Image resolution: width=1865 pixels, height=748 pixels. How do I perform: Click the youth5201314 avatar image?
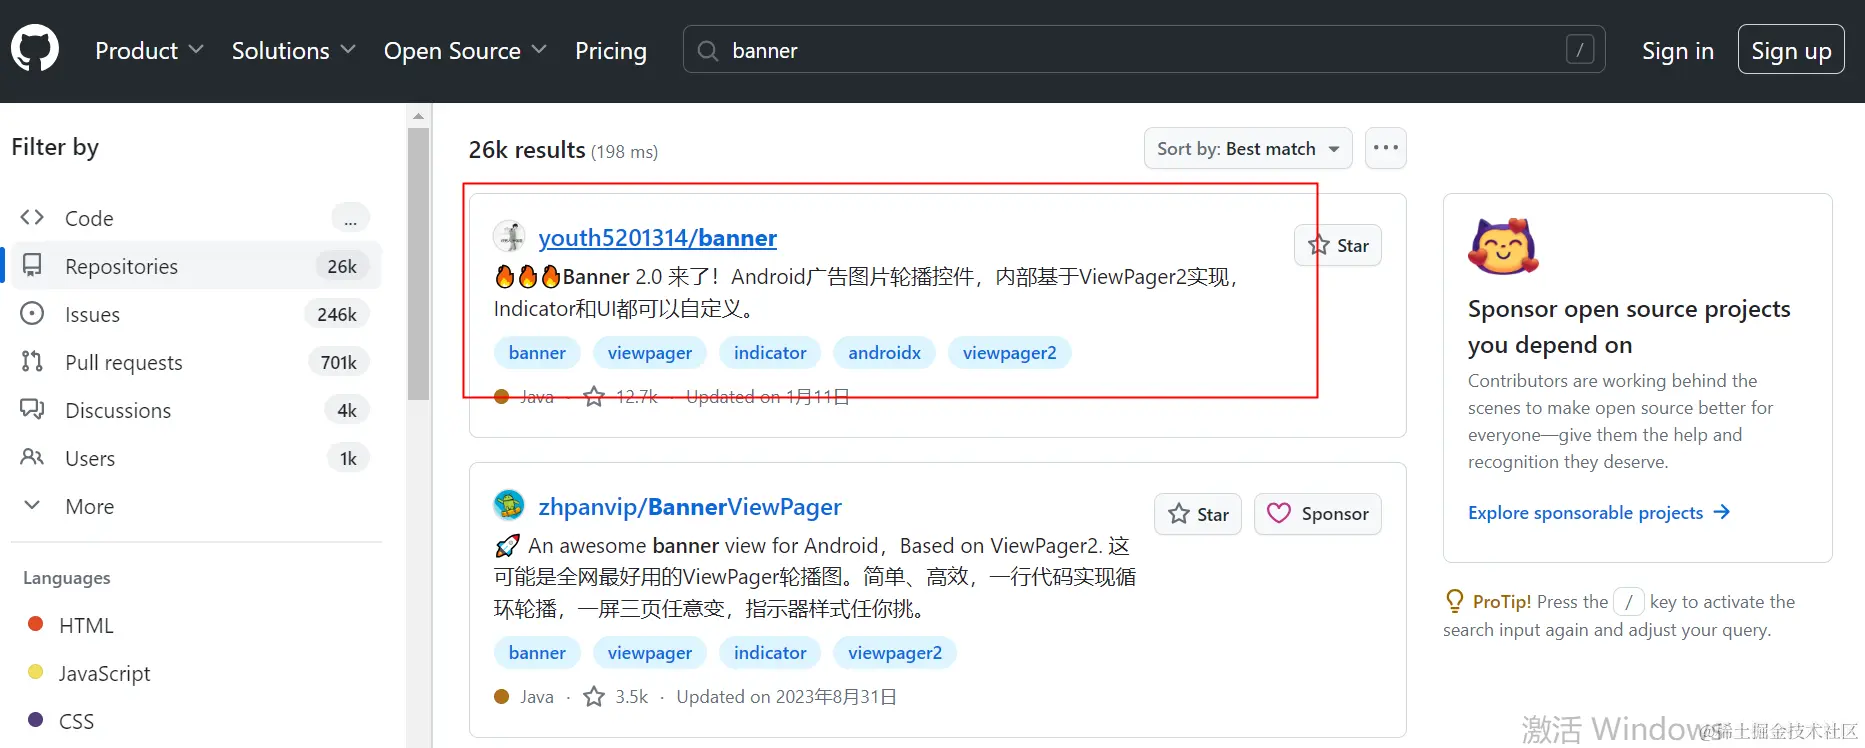(510, 237)
